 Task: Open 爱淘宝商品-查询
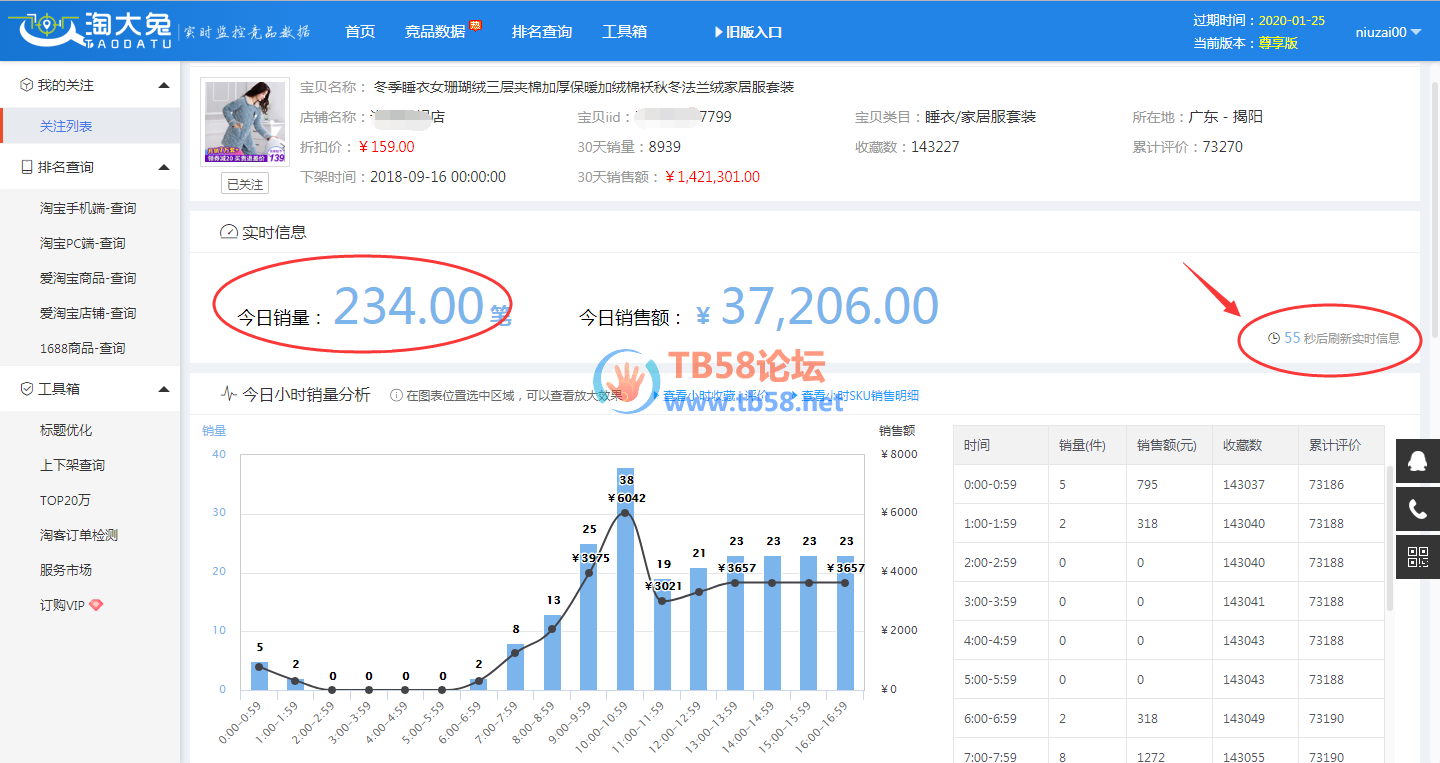point(88,278)
